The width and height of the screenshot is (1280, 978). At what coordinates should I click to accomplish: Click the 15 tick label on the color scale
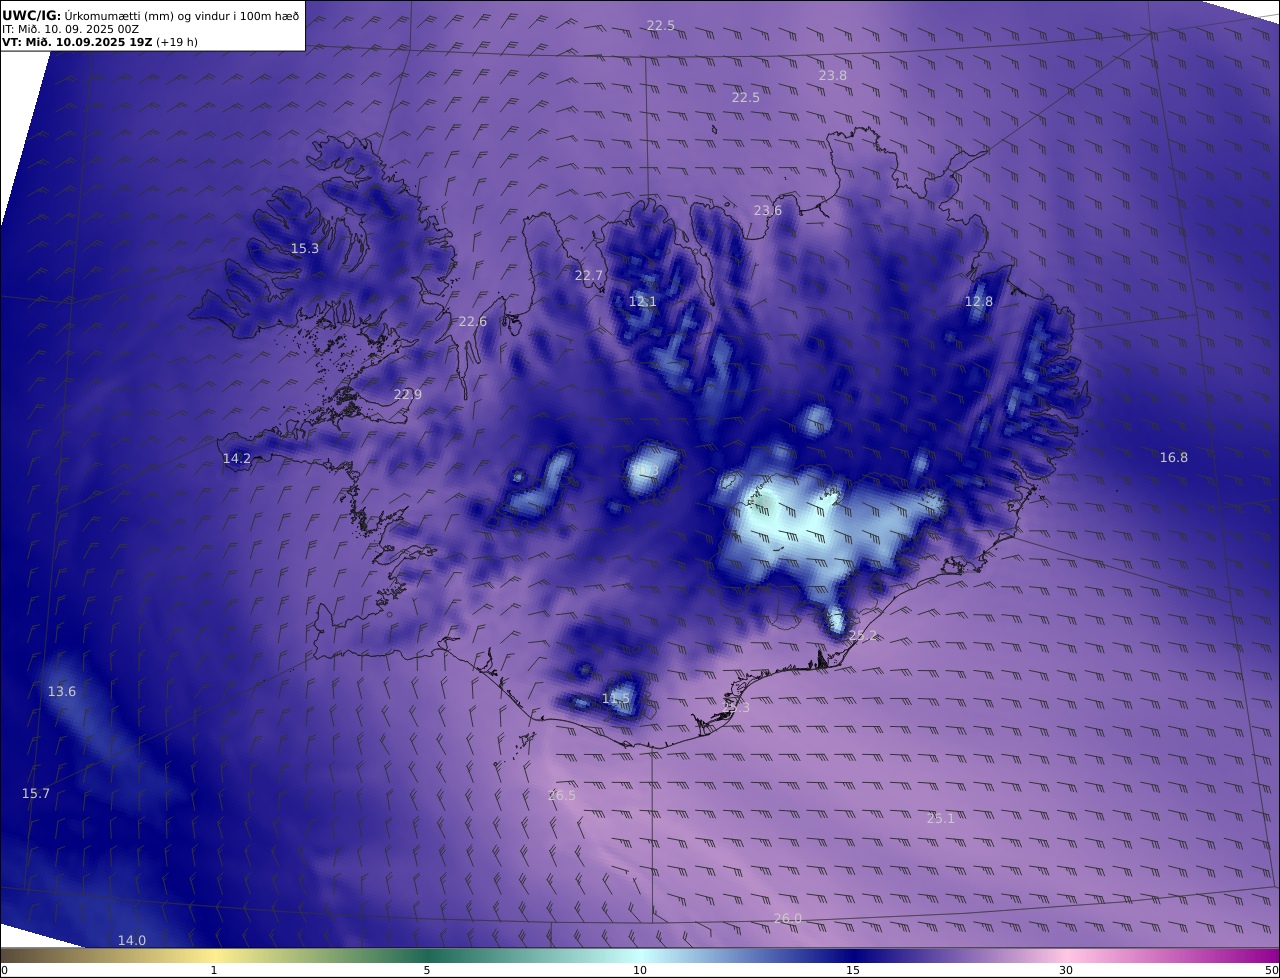pos(853,970)
